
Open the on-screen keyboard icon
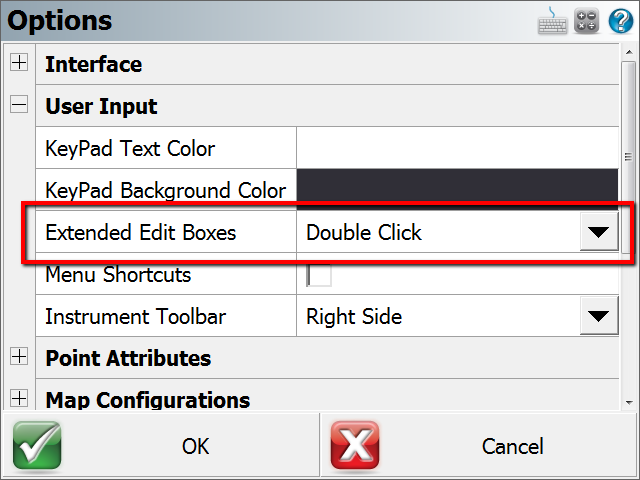552,21
